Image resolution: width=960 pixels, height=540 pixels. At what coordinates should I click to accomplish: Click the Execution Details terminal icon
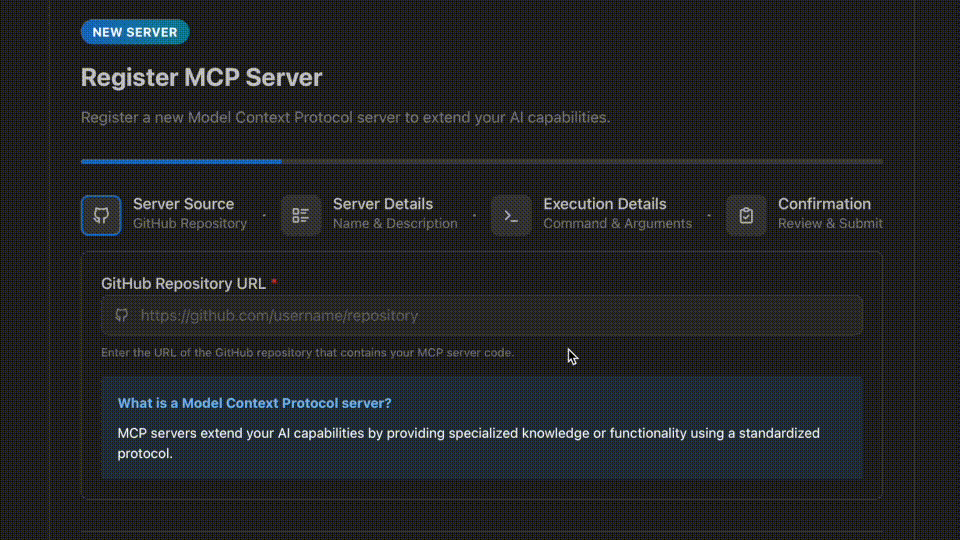[511, 215]
